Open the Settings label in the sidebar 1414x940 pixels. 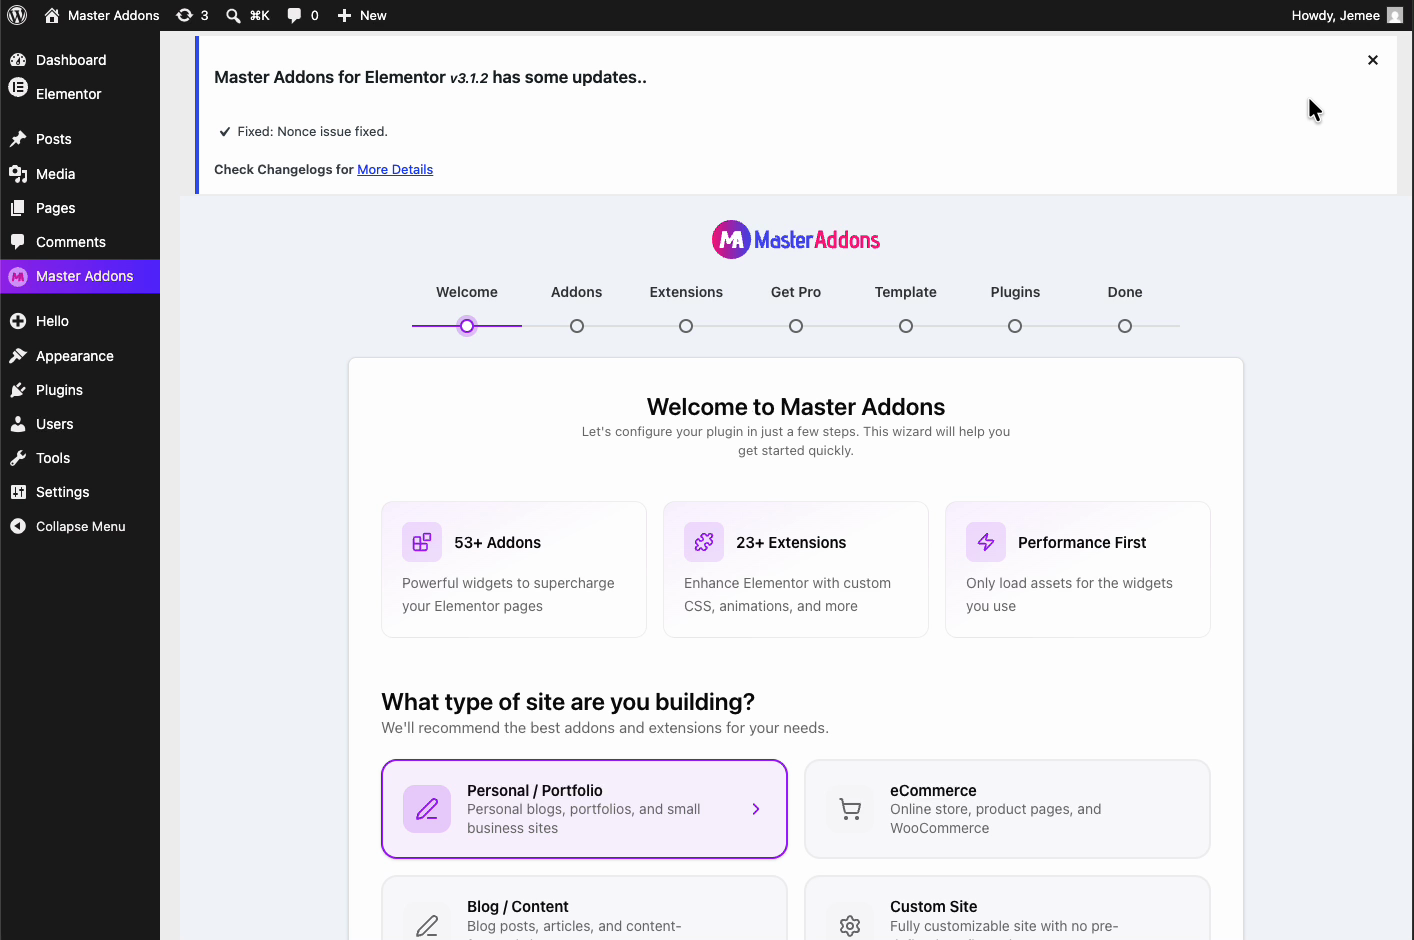(x=63, y=492)
